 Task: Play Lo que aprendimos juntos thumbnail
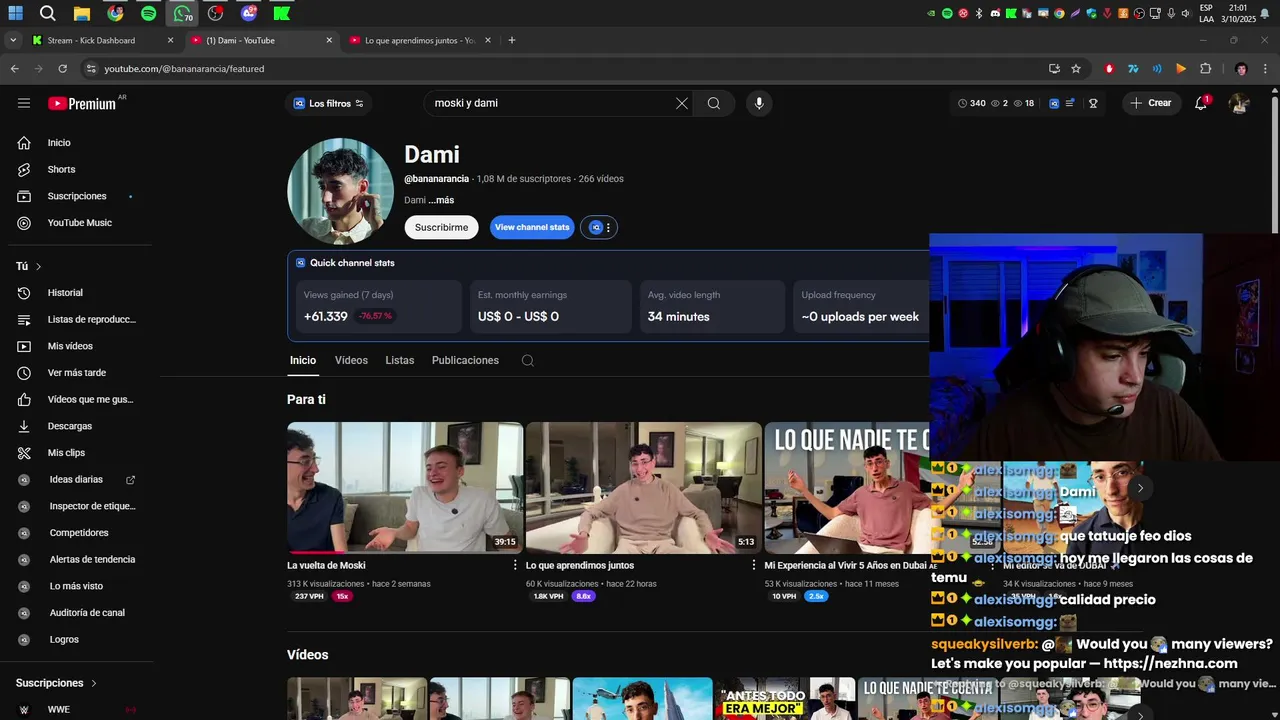(644, 488)
